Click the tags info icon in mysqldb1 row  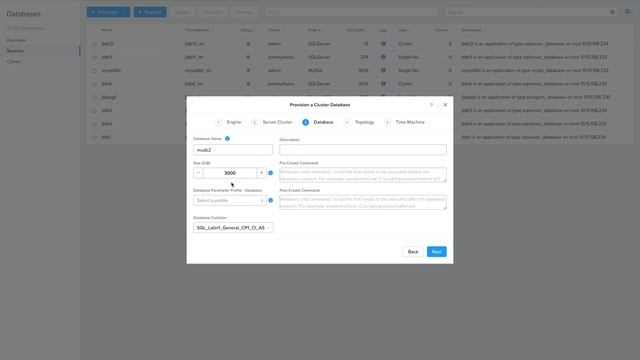[383, 70]
